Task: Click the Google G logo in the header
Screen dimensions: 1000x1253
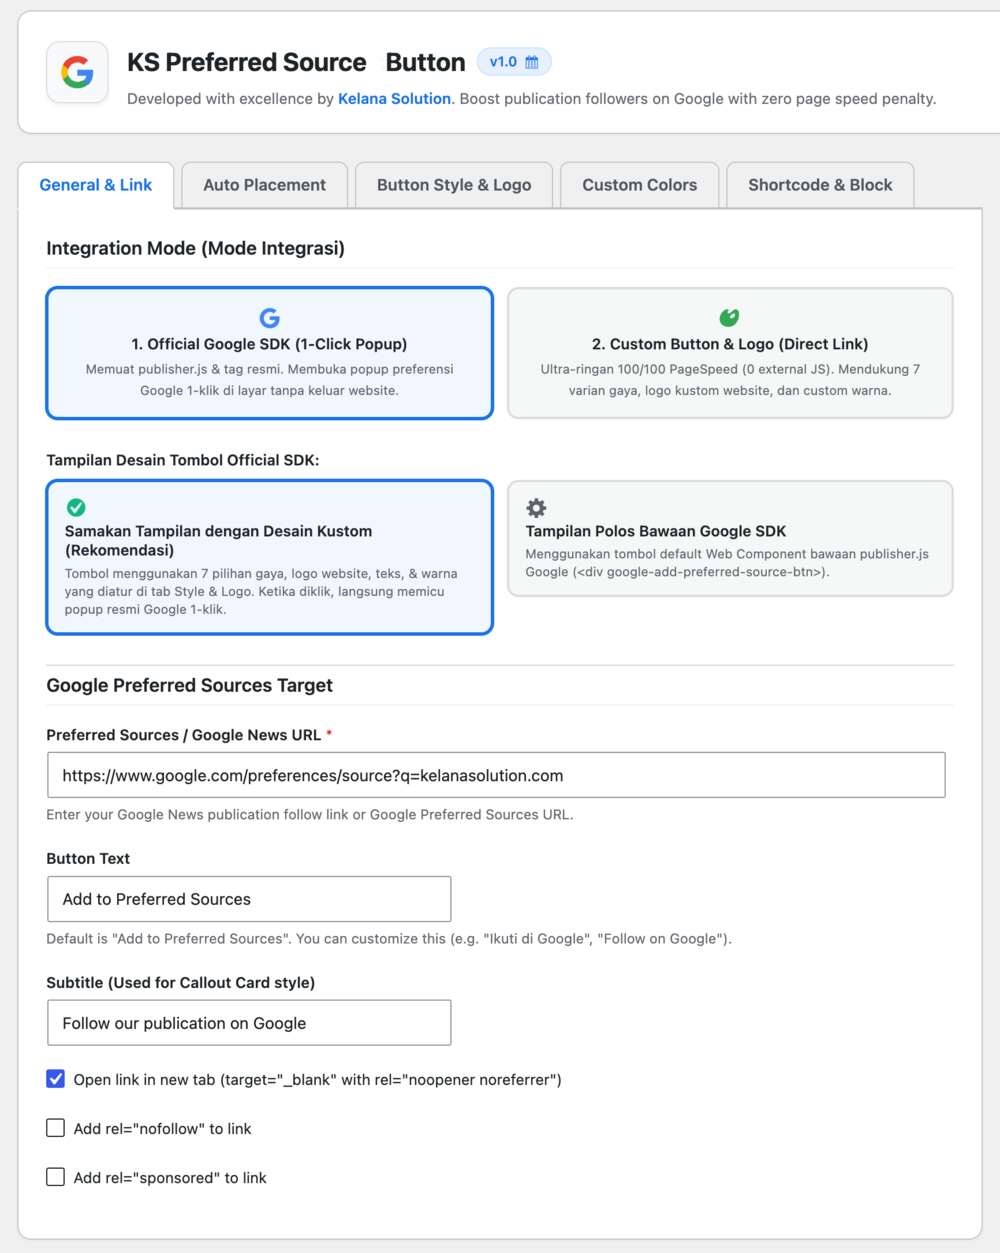Action: point(77,72)
